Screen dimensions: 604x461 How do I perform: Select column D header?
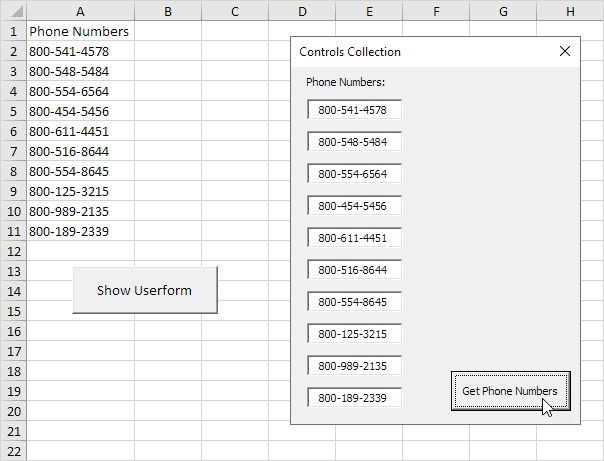[302, 11]
